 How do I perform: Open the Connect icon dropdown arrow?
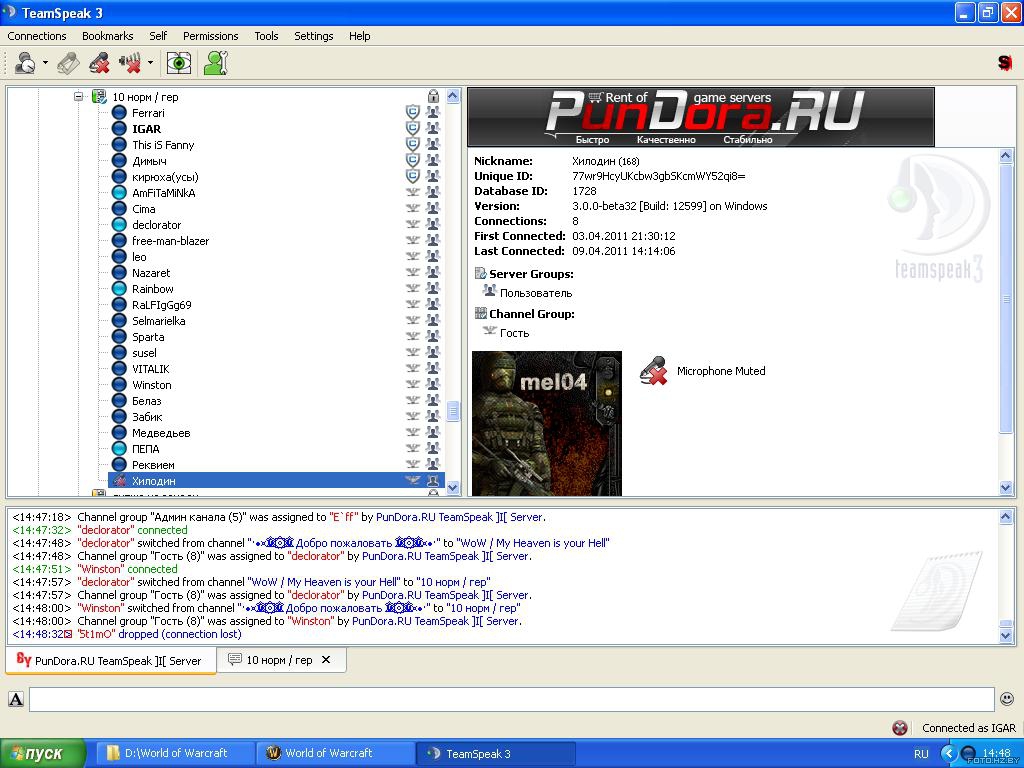[x=45, y=63]
